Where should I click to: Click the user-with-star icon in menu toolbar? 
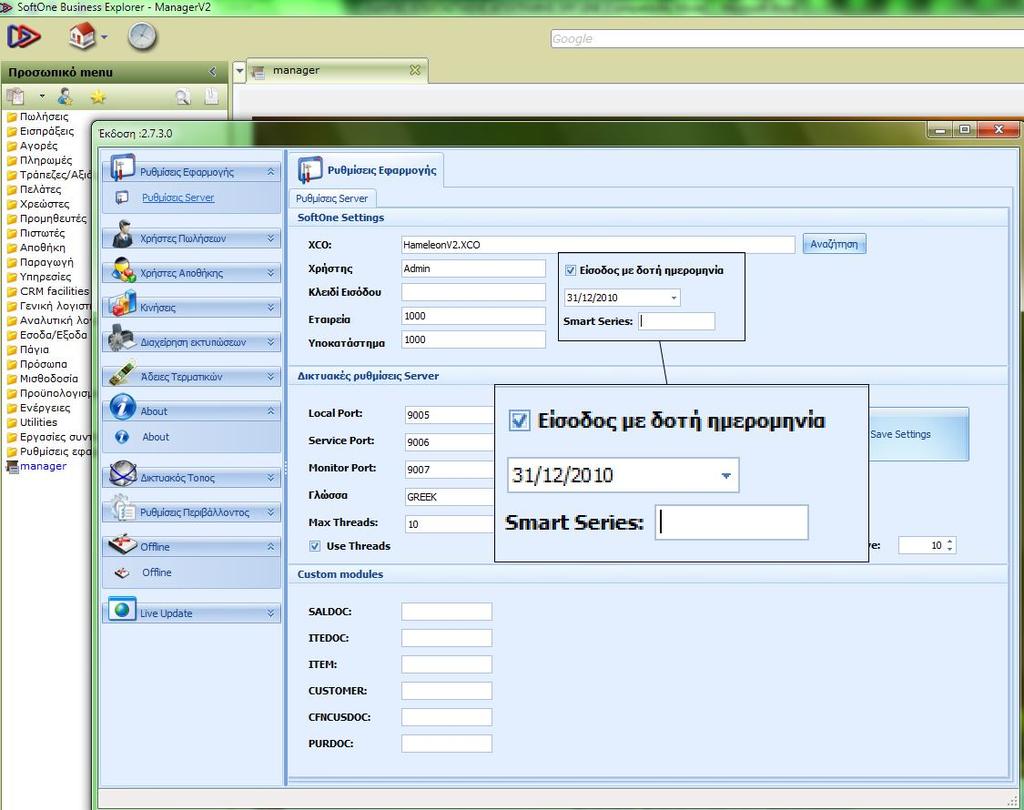tap(65, 97)
